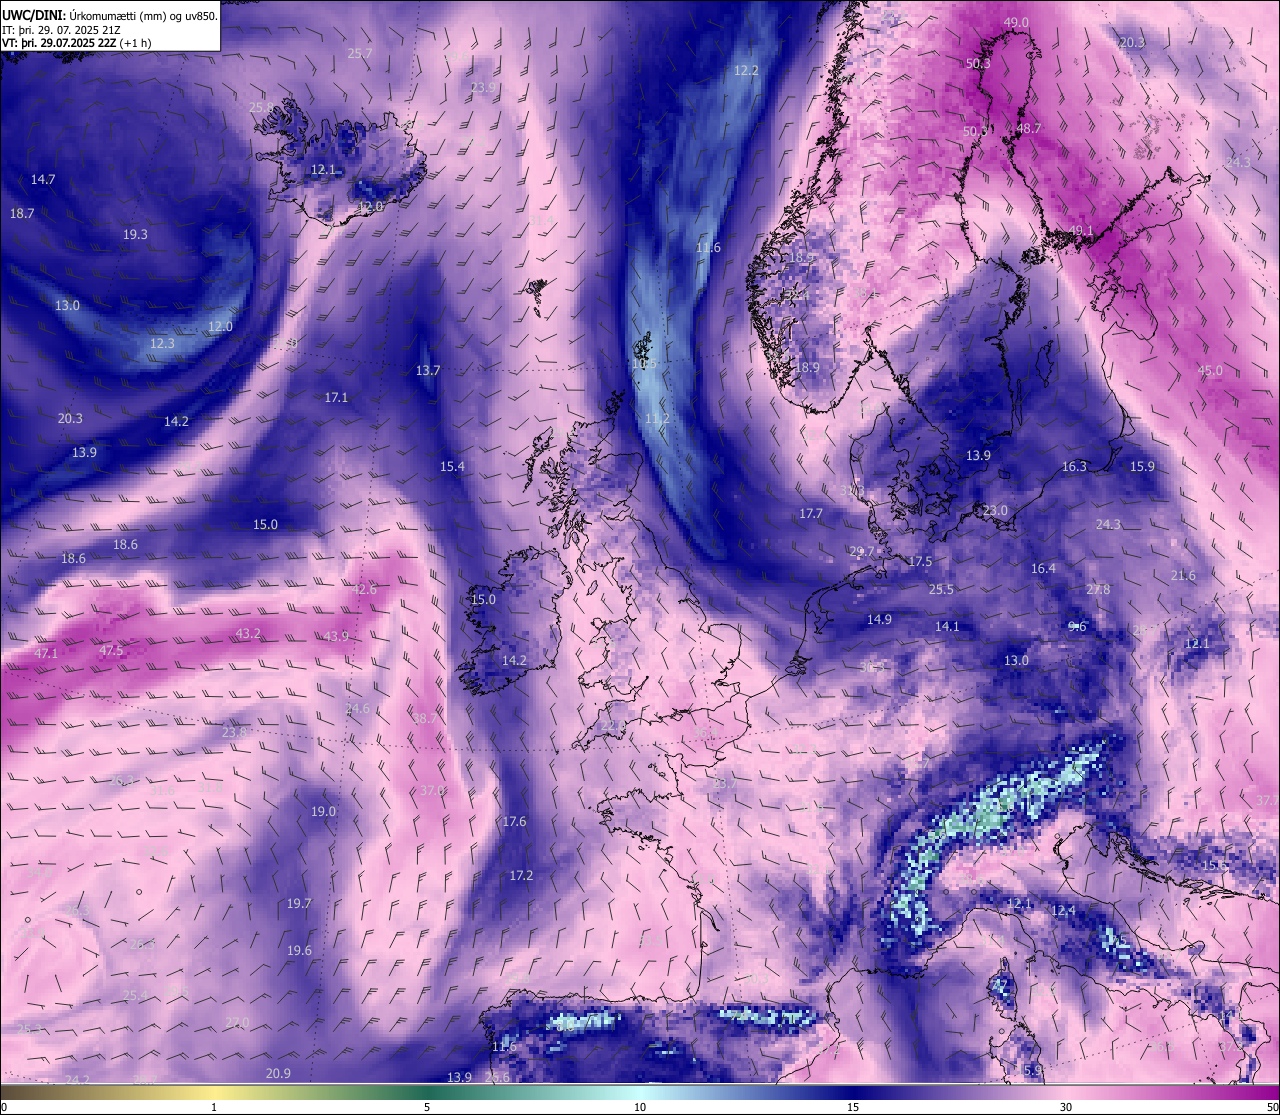The height and width of the screenshot is (1115, 1280).
Task: Click the color scale at the 1 mark
Action: coord(214,1107)
